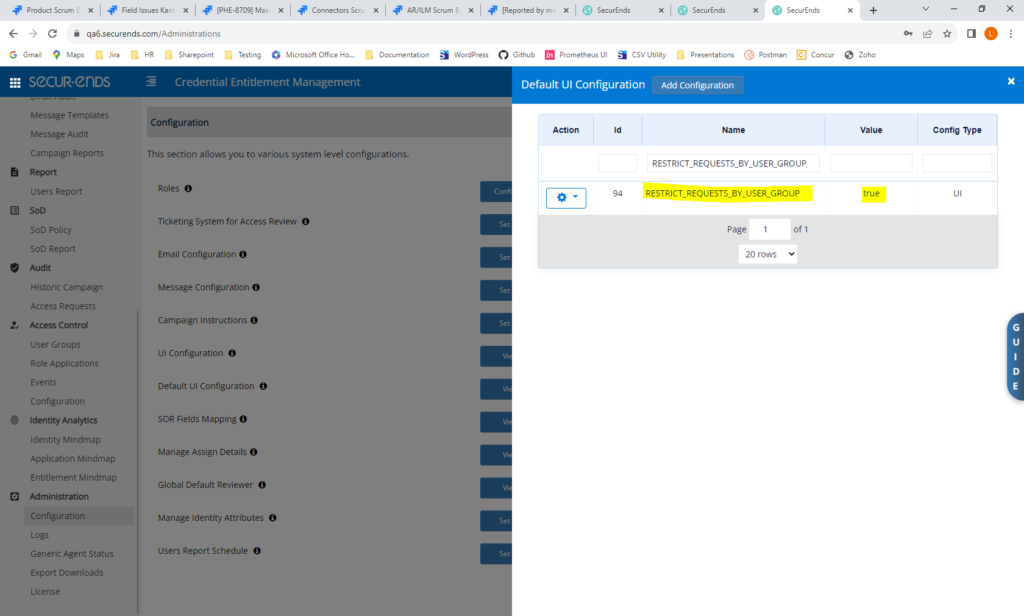Open the app grid launcher icon
Screen dimensions: 1024x616
tap(15, 82)
